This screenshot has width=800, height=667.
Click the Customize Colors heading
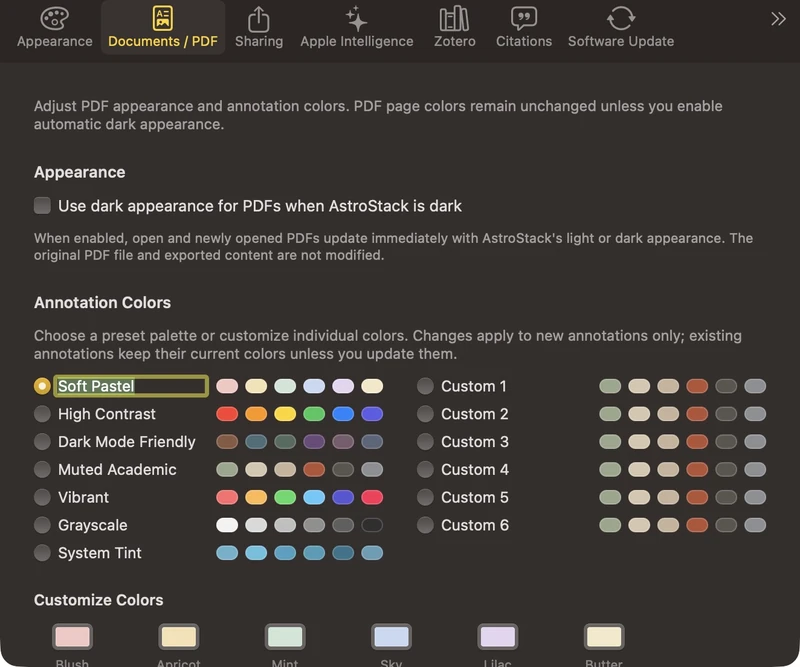tap(98, 600)
